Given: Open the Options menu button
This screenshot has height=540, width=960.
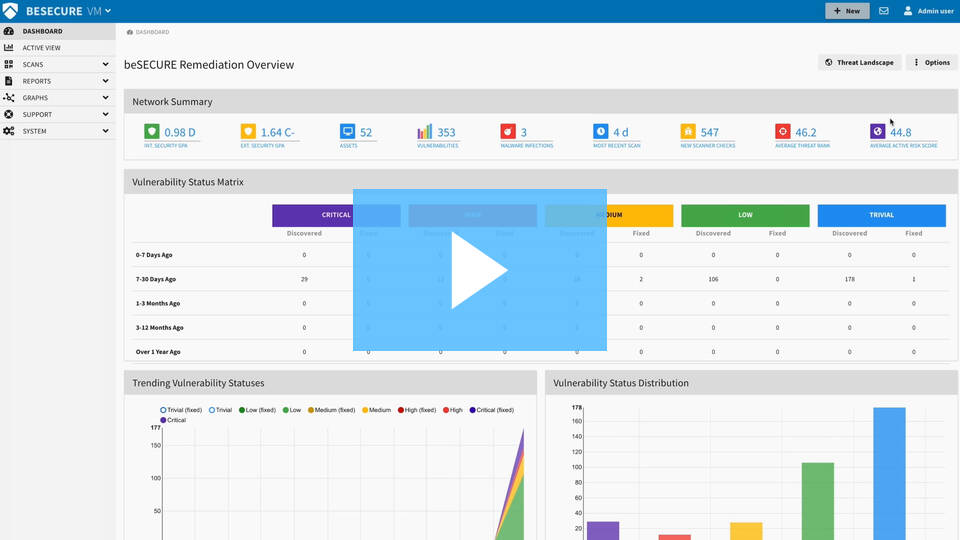Looking at the screenshot, I should [x=931, y=62].
